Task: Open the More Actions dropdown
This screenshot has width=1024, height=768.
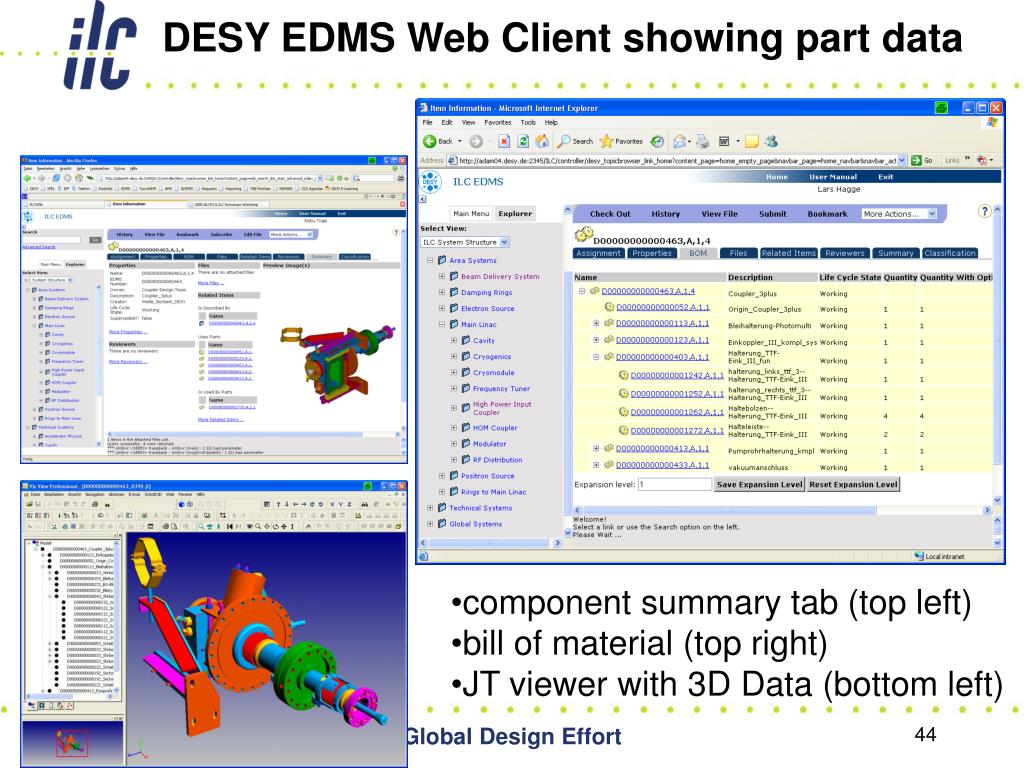Action: (x=932, y=214)
